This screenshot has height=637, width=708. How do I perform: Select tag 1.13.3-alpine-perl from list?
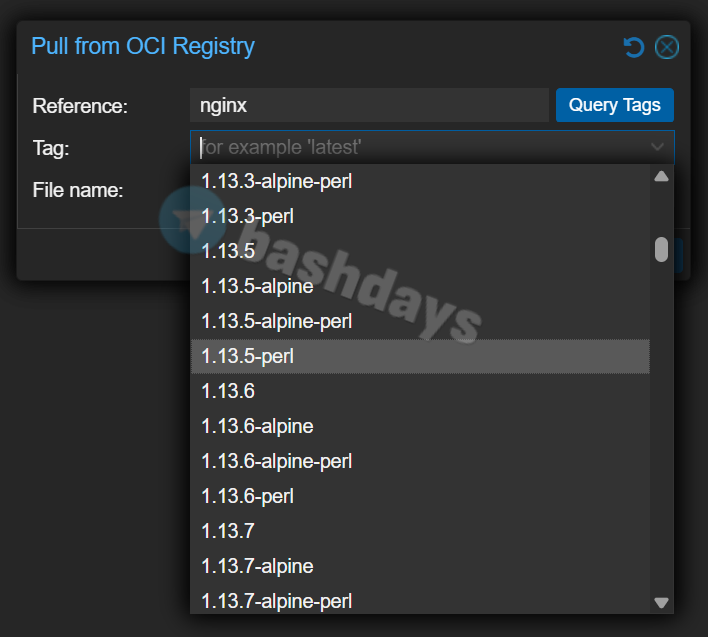coord(277,181)
